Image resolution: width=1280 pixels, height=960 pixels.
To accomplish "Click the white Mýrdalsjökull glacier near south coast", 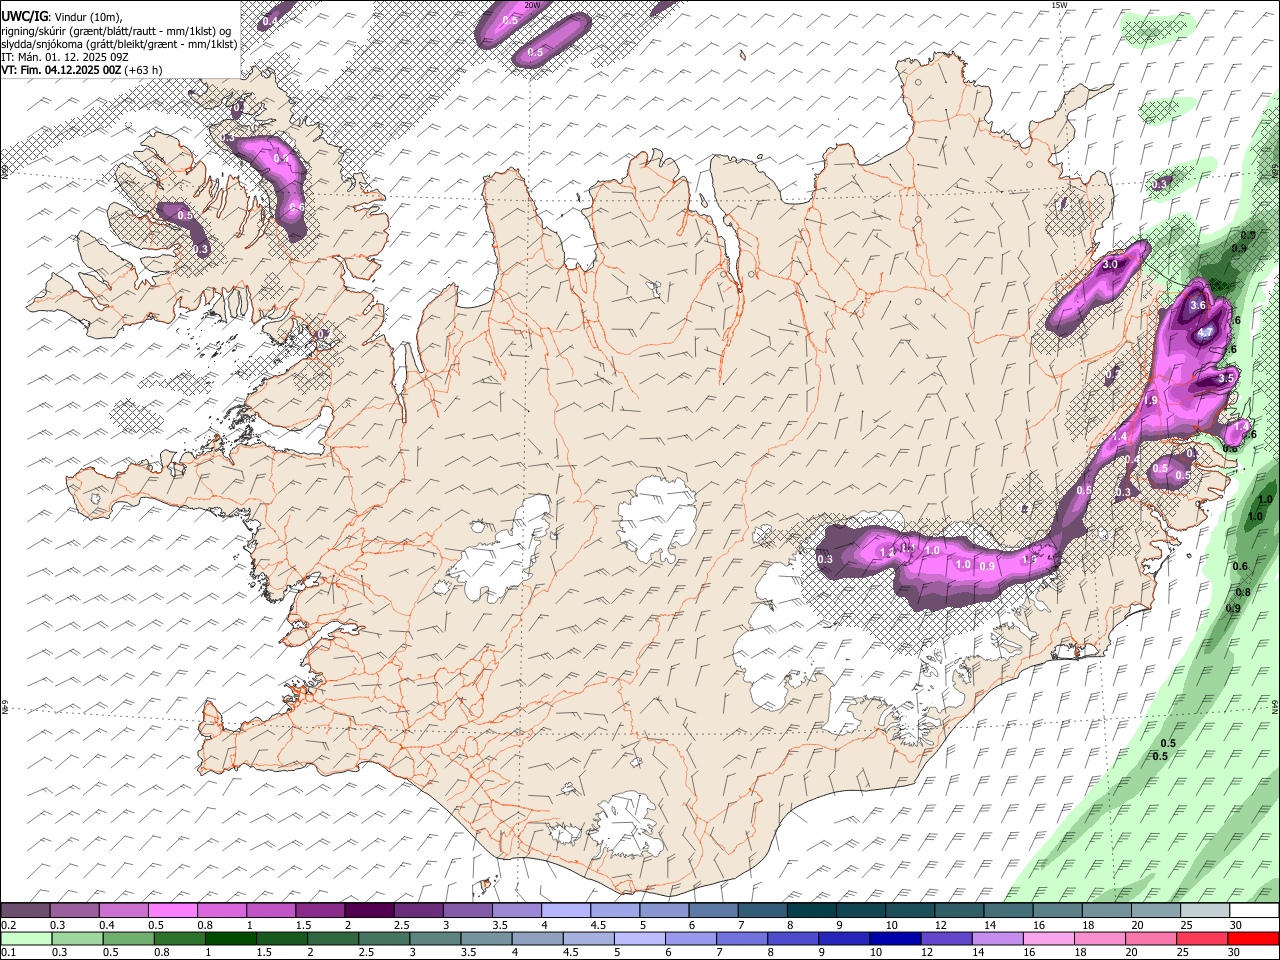I will click(x=628, y=825).
